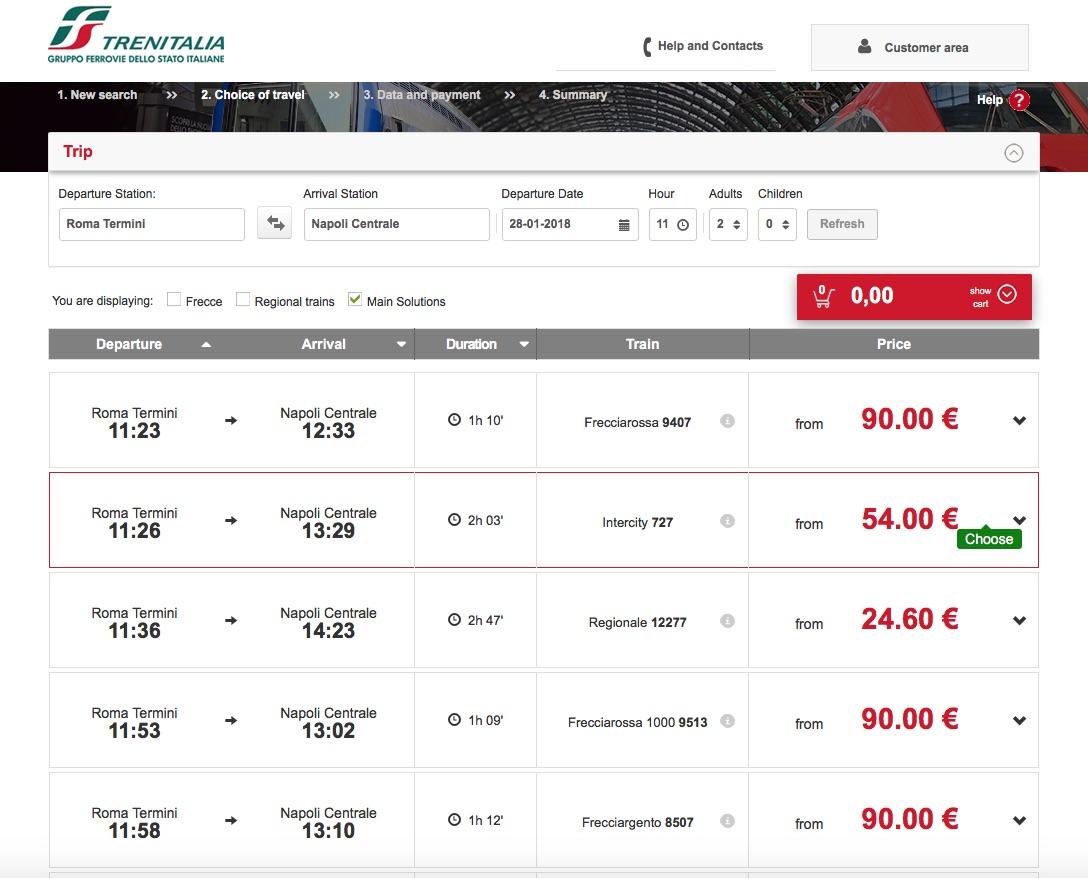Expand the 11:23 Frecciarossa 90.00 € fare row
This screenshot has height=878, width=1088.
click(1019, 421)
